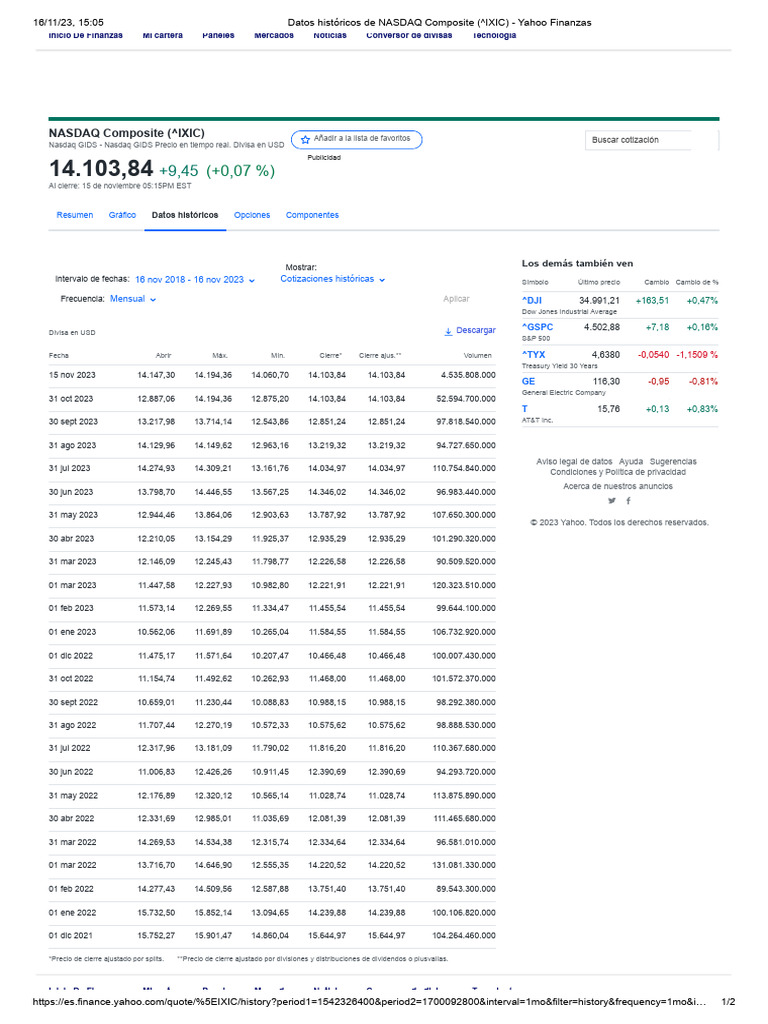Open Noticias in the top navigation
This screenshot has width=768, height=1024.
click(x=330, y=35)
